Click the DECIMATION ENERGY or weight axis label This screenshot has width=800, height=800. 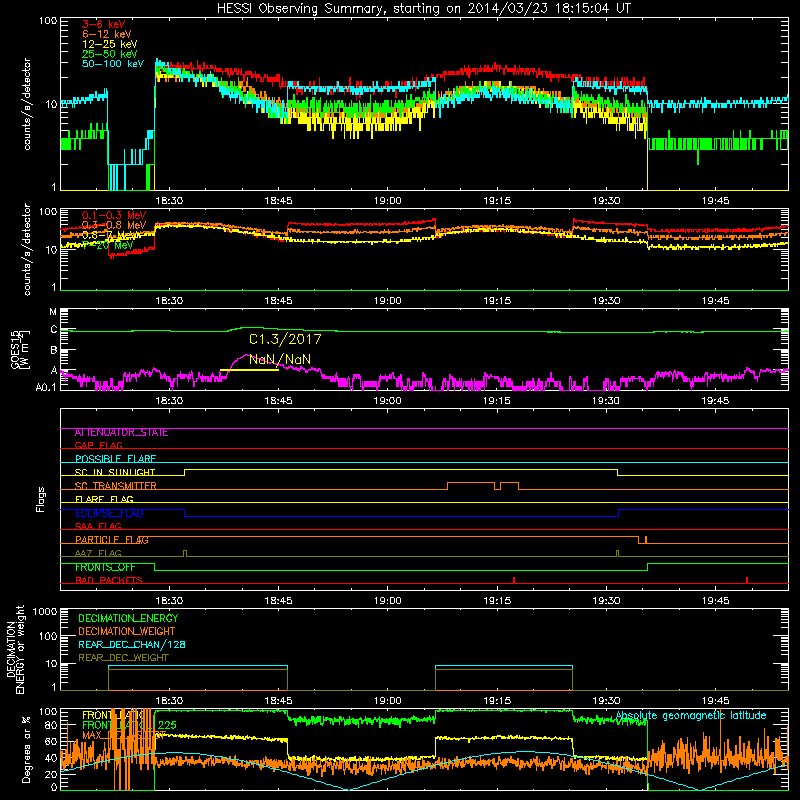click(x=15, y=649)
